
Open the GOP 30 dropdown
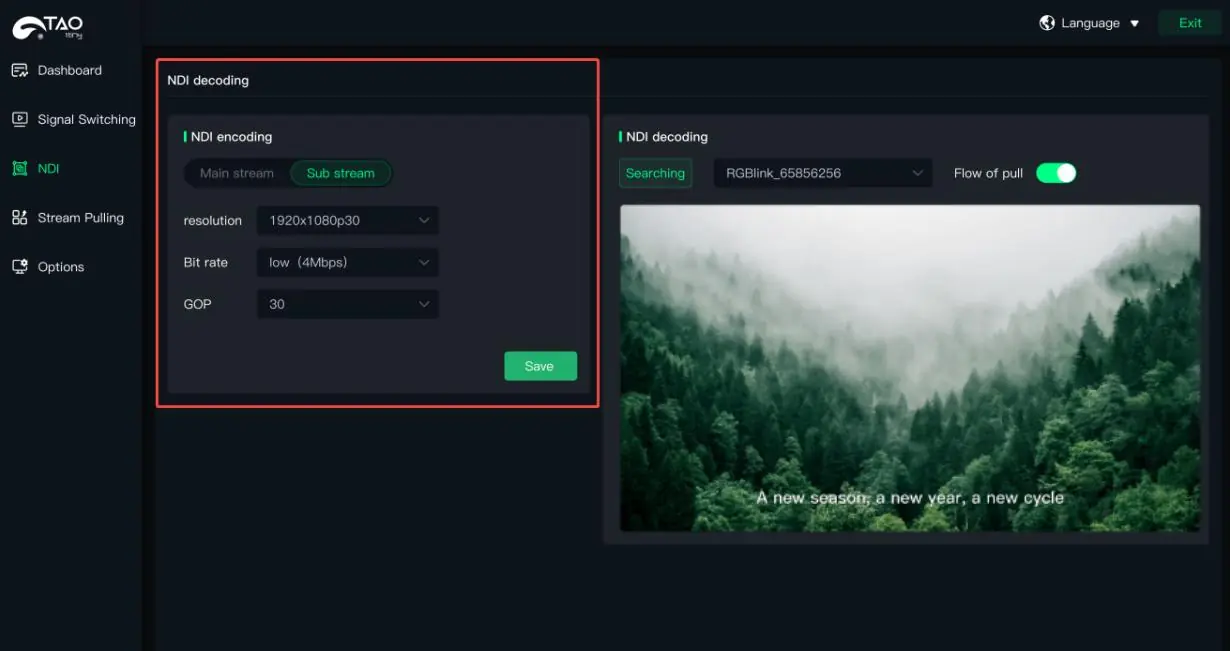coord(348,304)
